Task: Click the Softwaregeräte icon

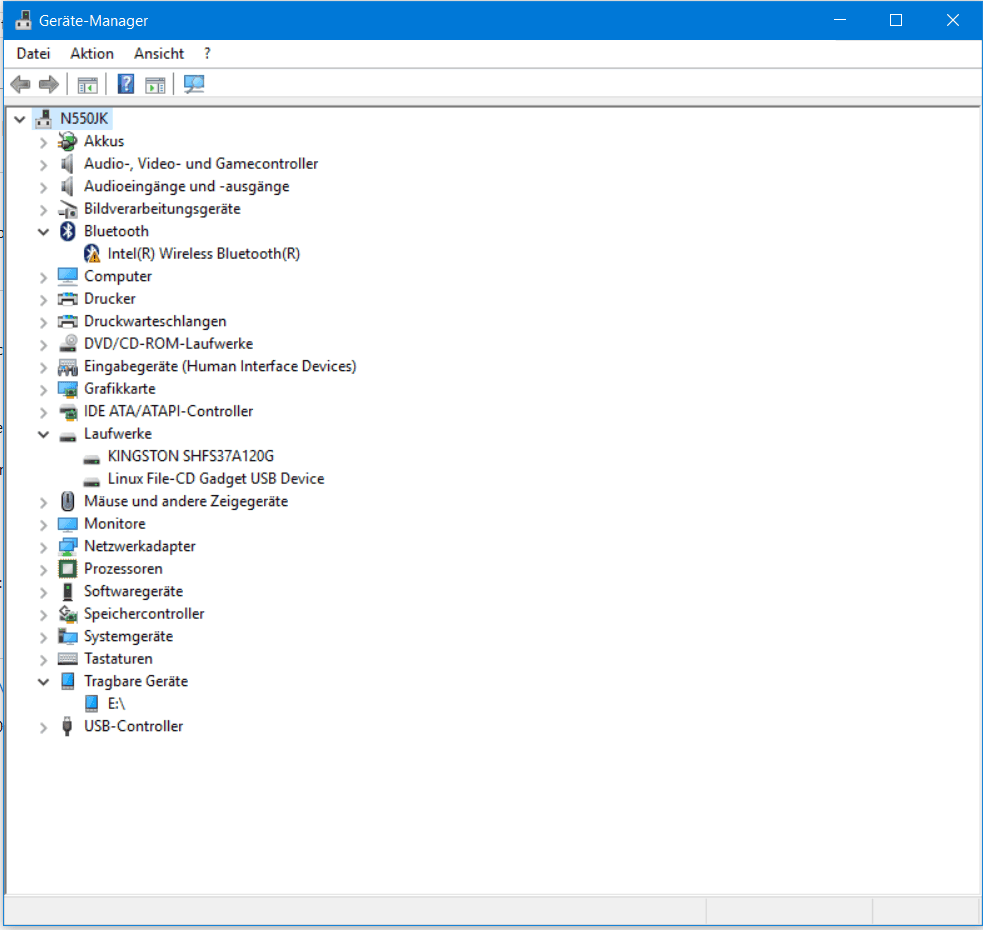Action: tap(68, 591)
